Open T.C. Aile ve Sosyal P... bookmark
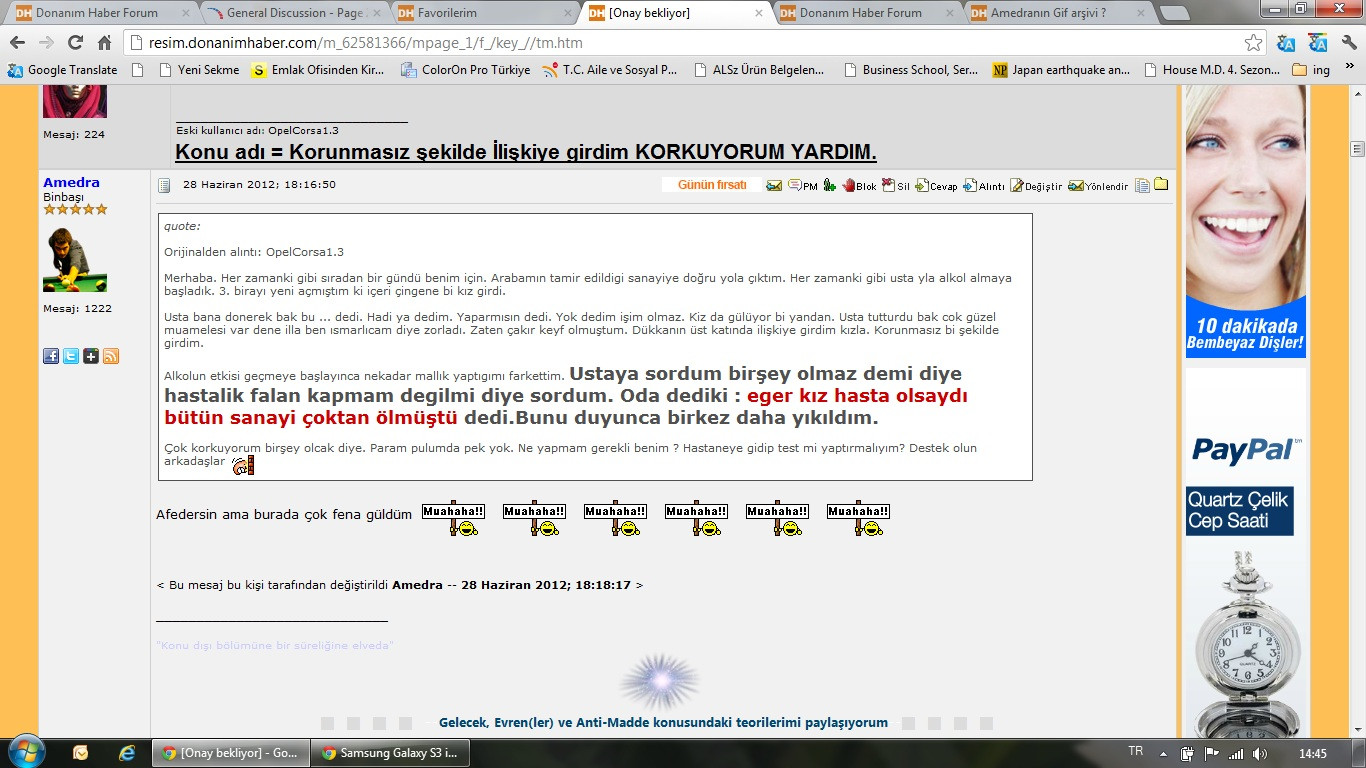This screenshot has height=768, width=1366. tap(609, 70)
